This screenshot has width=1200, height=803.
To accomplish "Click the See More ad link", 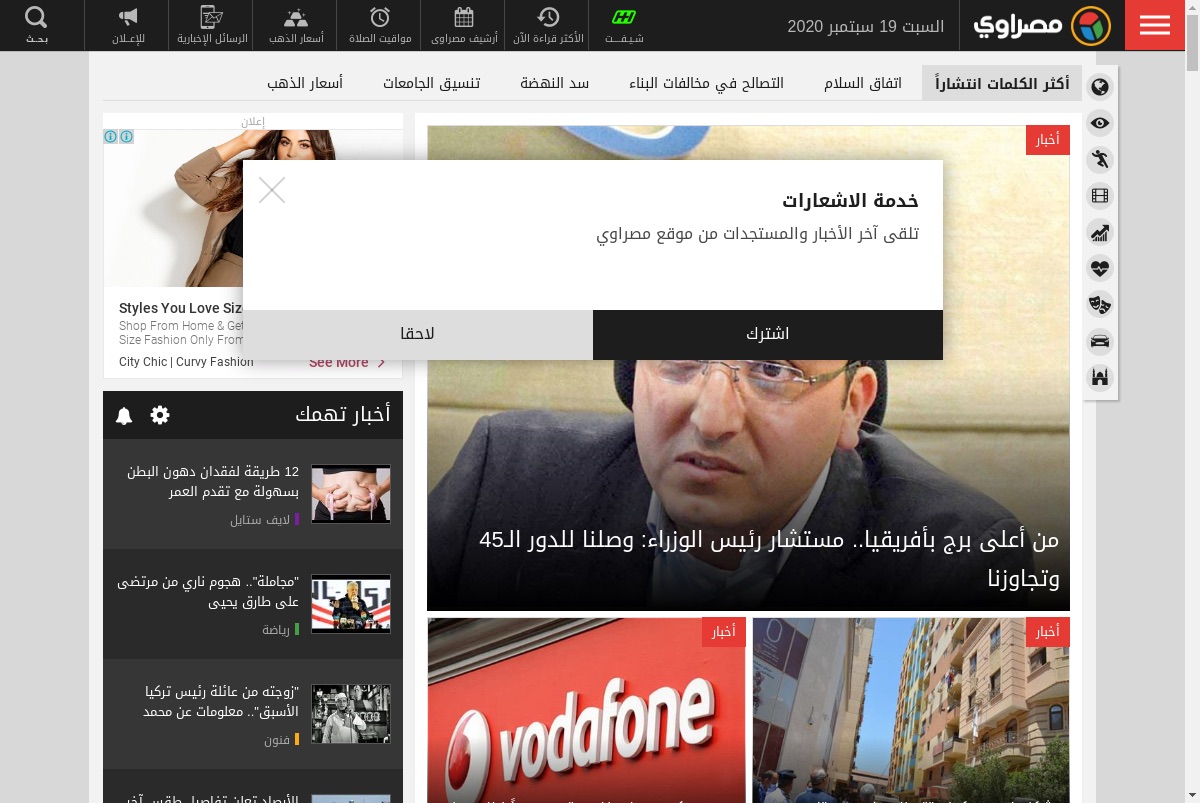I will (x=338, y=362).
